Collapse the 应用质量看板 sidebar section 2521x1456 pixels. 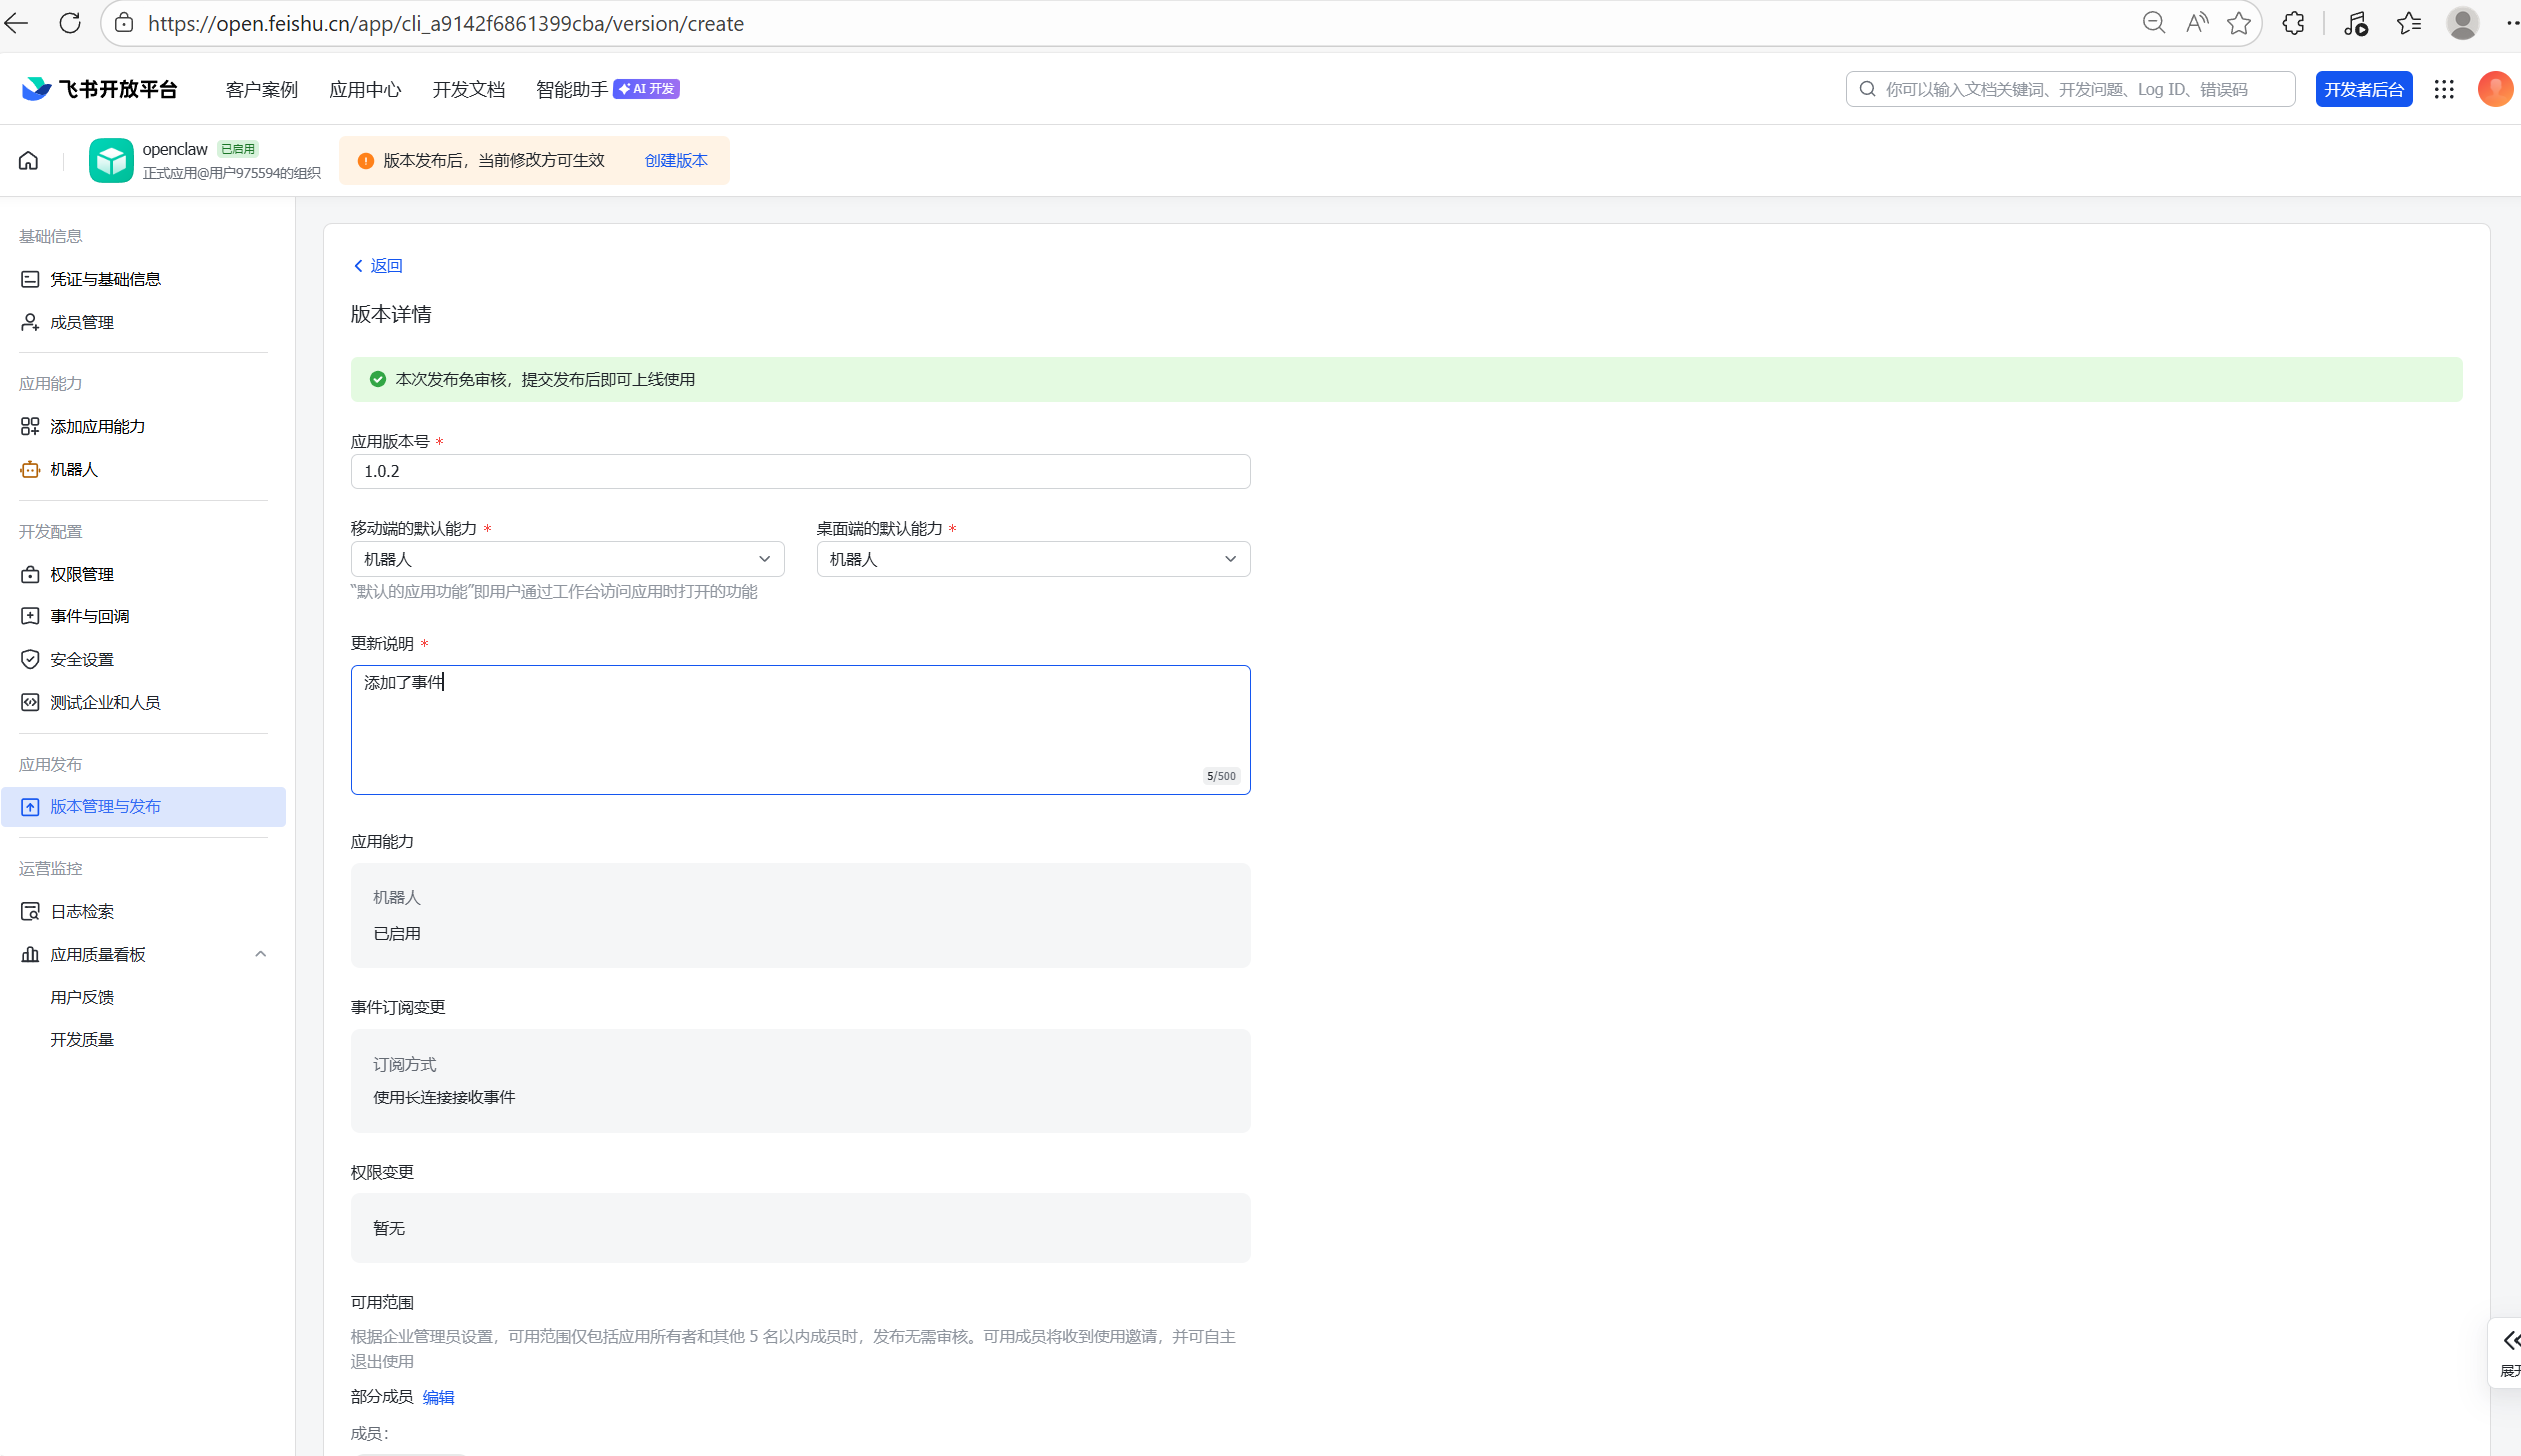[x=260, y=954]
